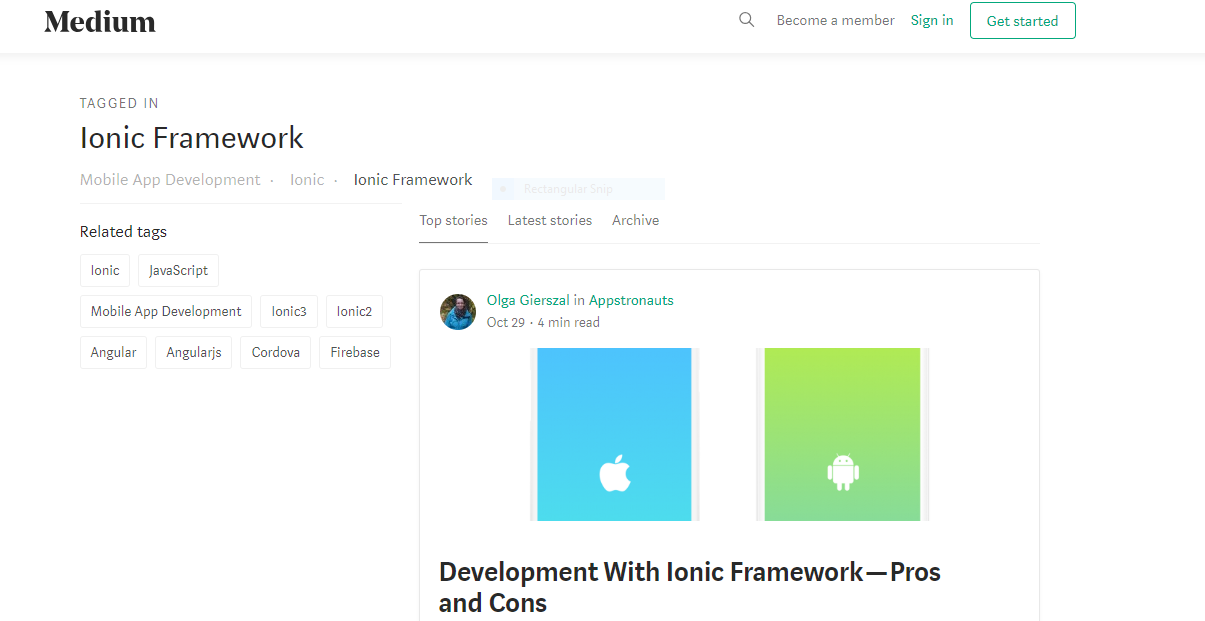Select the JavaScript related tag
Viewport: 1205px width, 621px height.
[178, 270]
